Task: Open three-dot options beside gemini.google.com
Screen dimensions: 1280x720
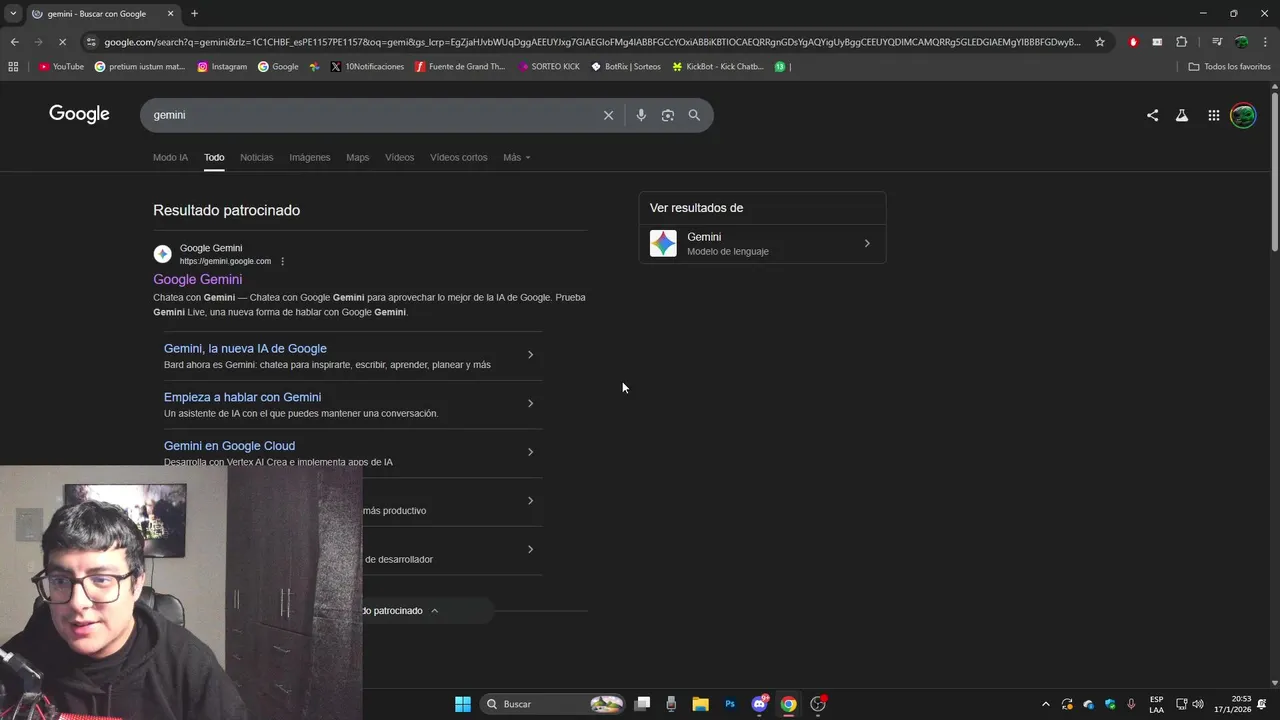Action: [283, 262]
